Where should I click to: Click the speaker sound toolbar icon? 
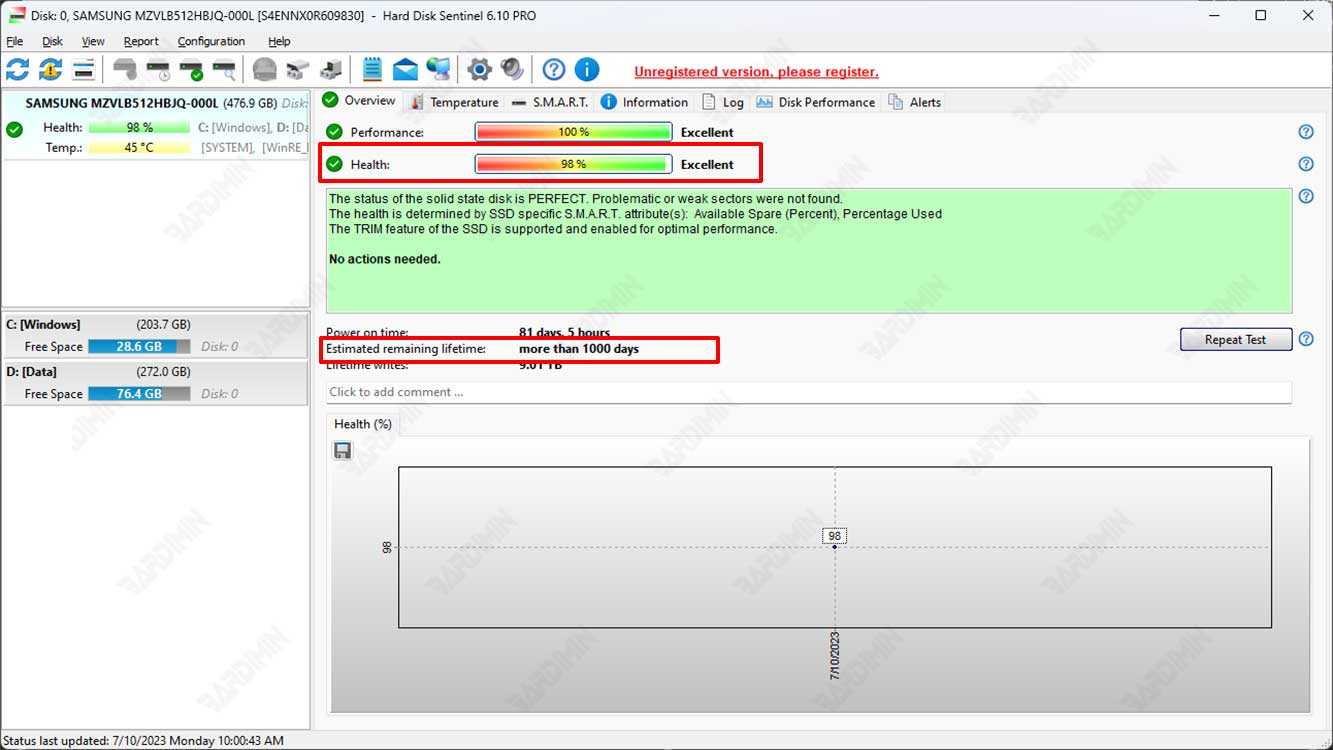click(512, 69)
